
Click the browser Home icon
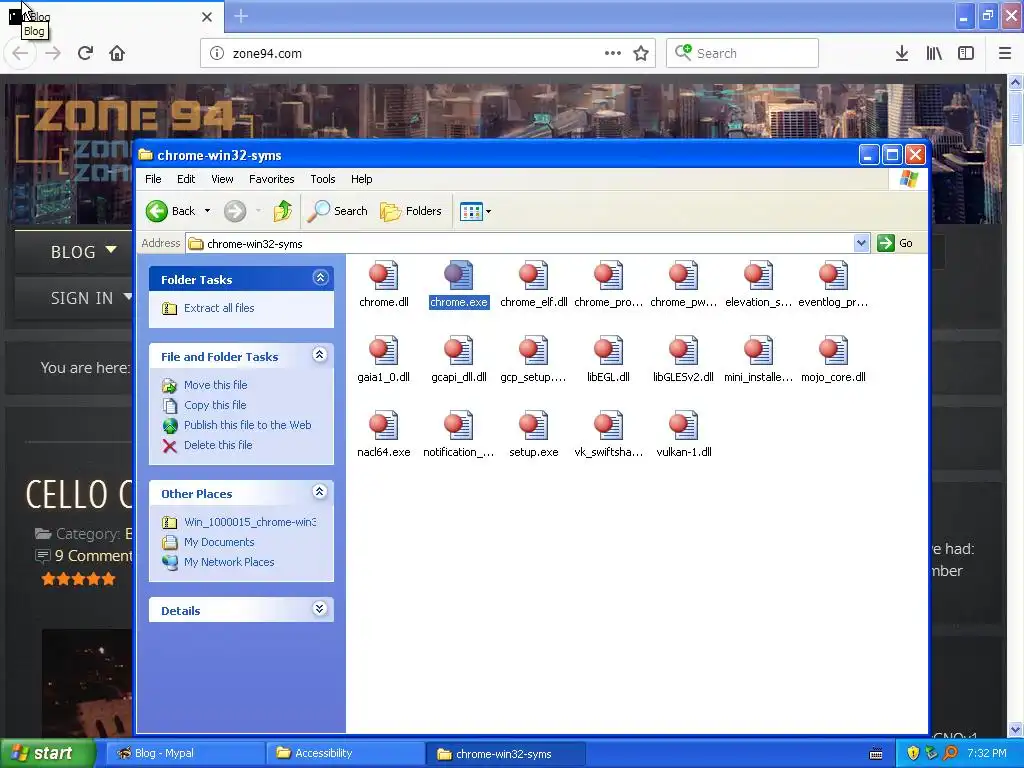117,53
